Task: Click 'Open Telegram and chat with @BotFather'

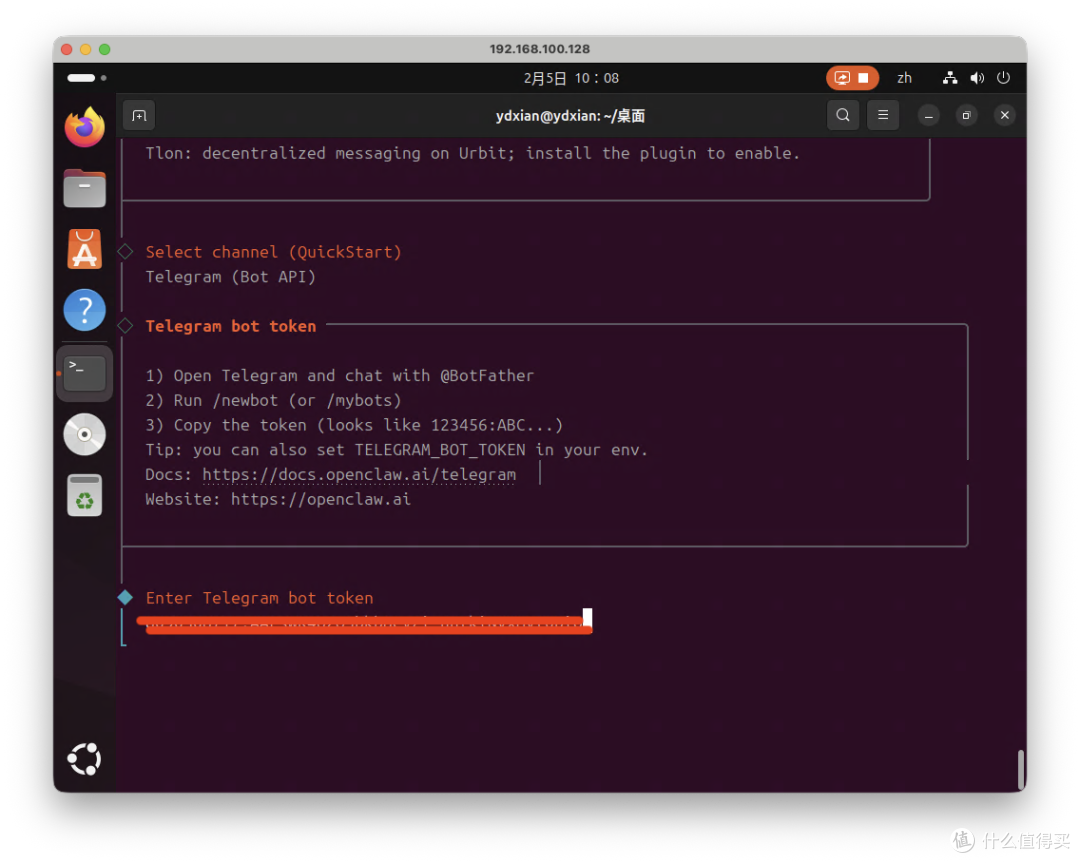Action: 353,375
